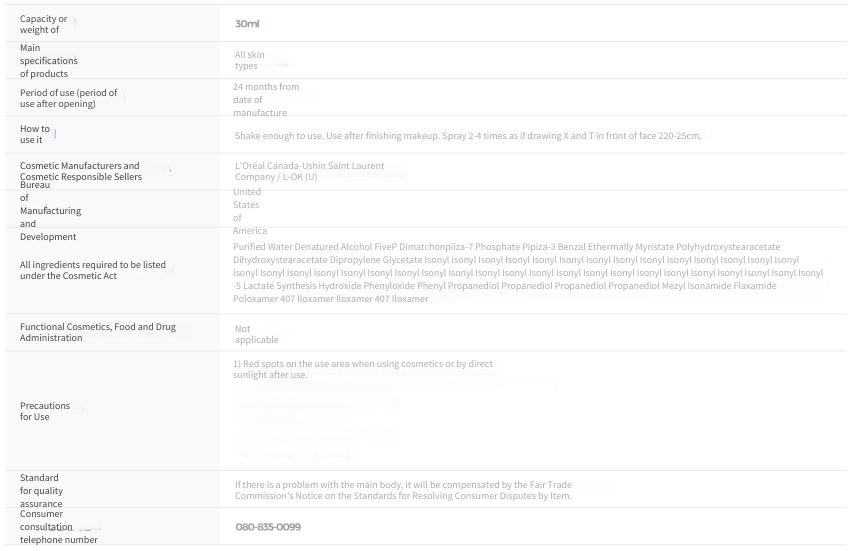Image resolution: width=860 pixels, height=551 pixels.
Task: Click the 'All skin types' specification text
Action: [250, 60]
